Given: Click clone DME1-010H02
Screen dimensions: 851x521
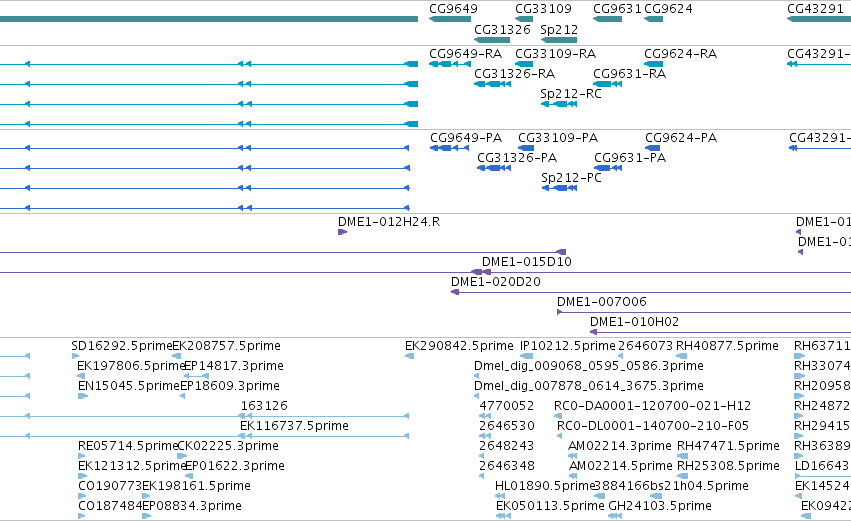Looking at the screenshot, I should 634,322.
